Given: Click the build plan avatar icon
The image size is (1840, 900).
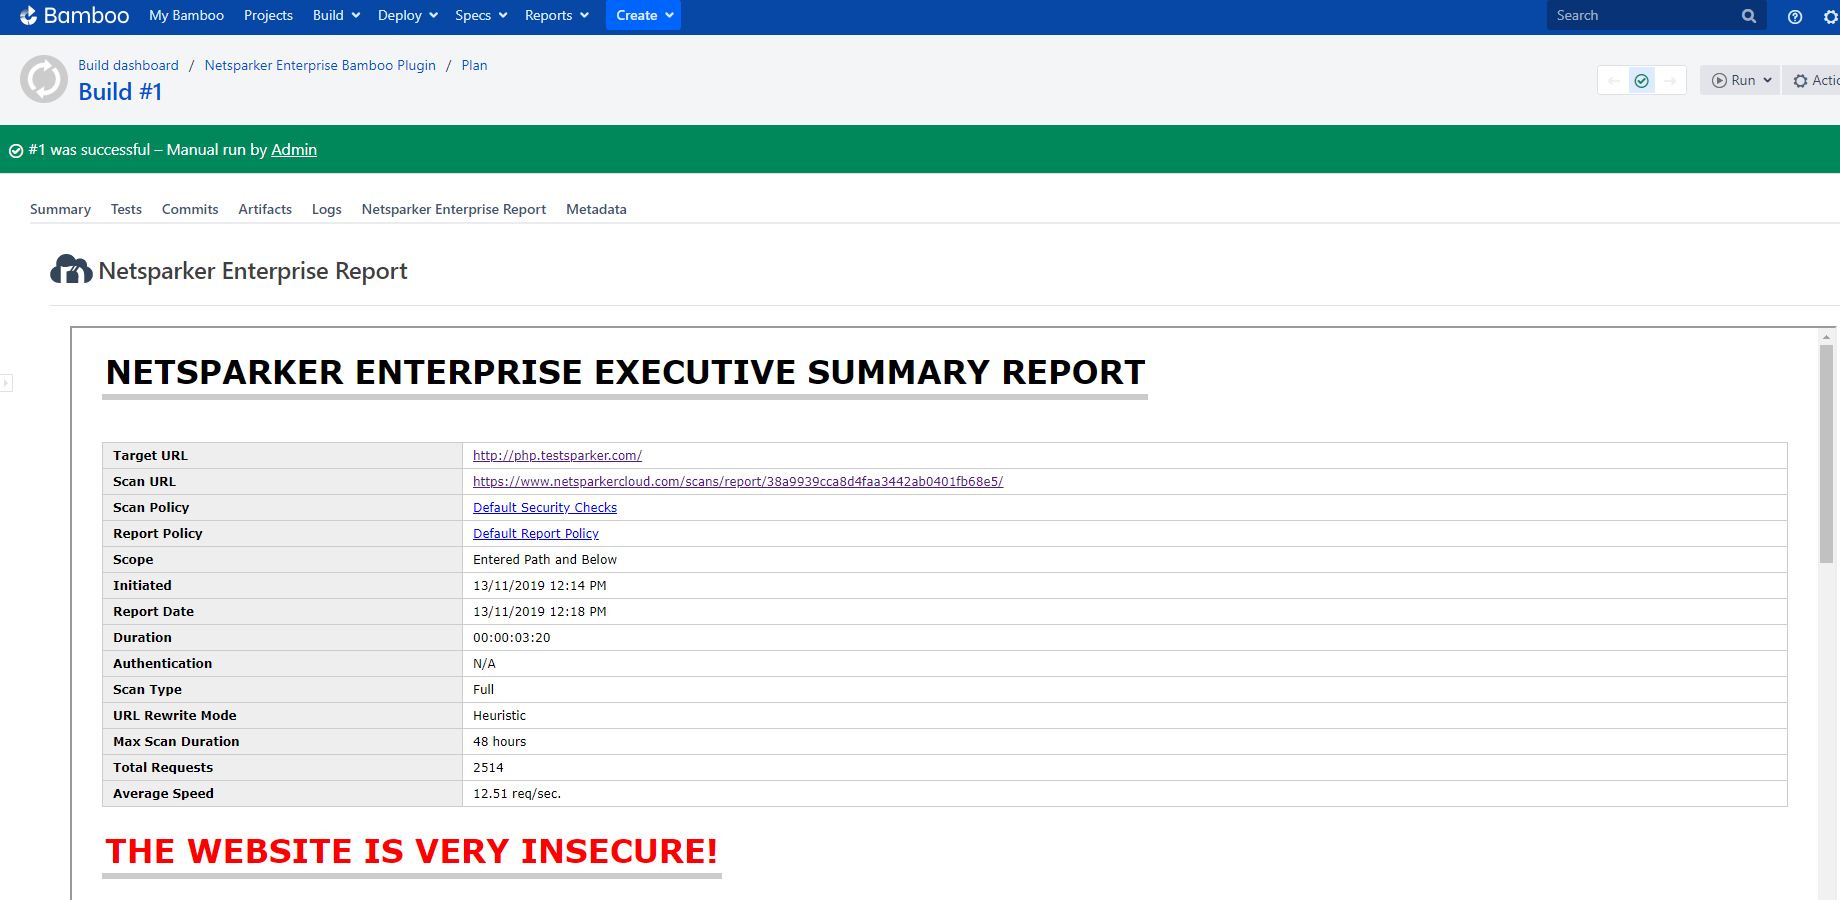Looking at the screenshot, I should pyautogui.click(x=44, y=79).
